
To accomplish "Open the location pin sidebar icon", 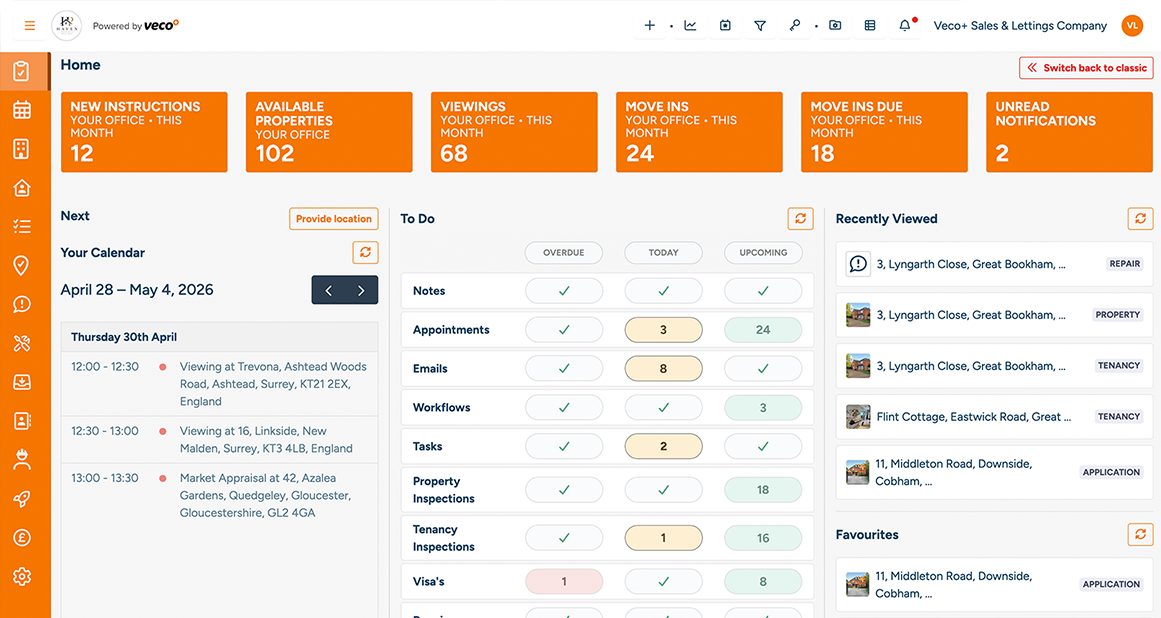I will coord(21,265).
